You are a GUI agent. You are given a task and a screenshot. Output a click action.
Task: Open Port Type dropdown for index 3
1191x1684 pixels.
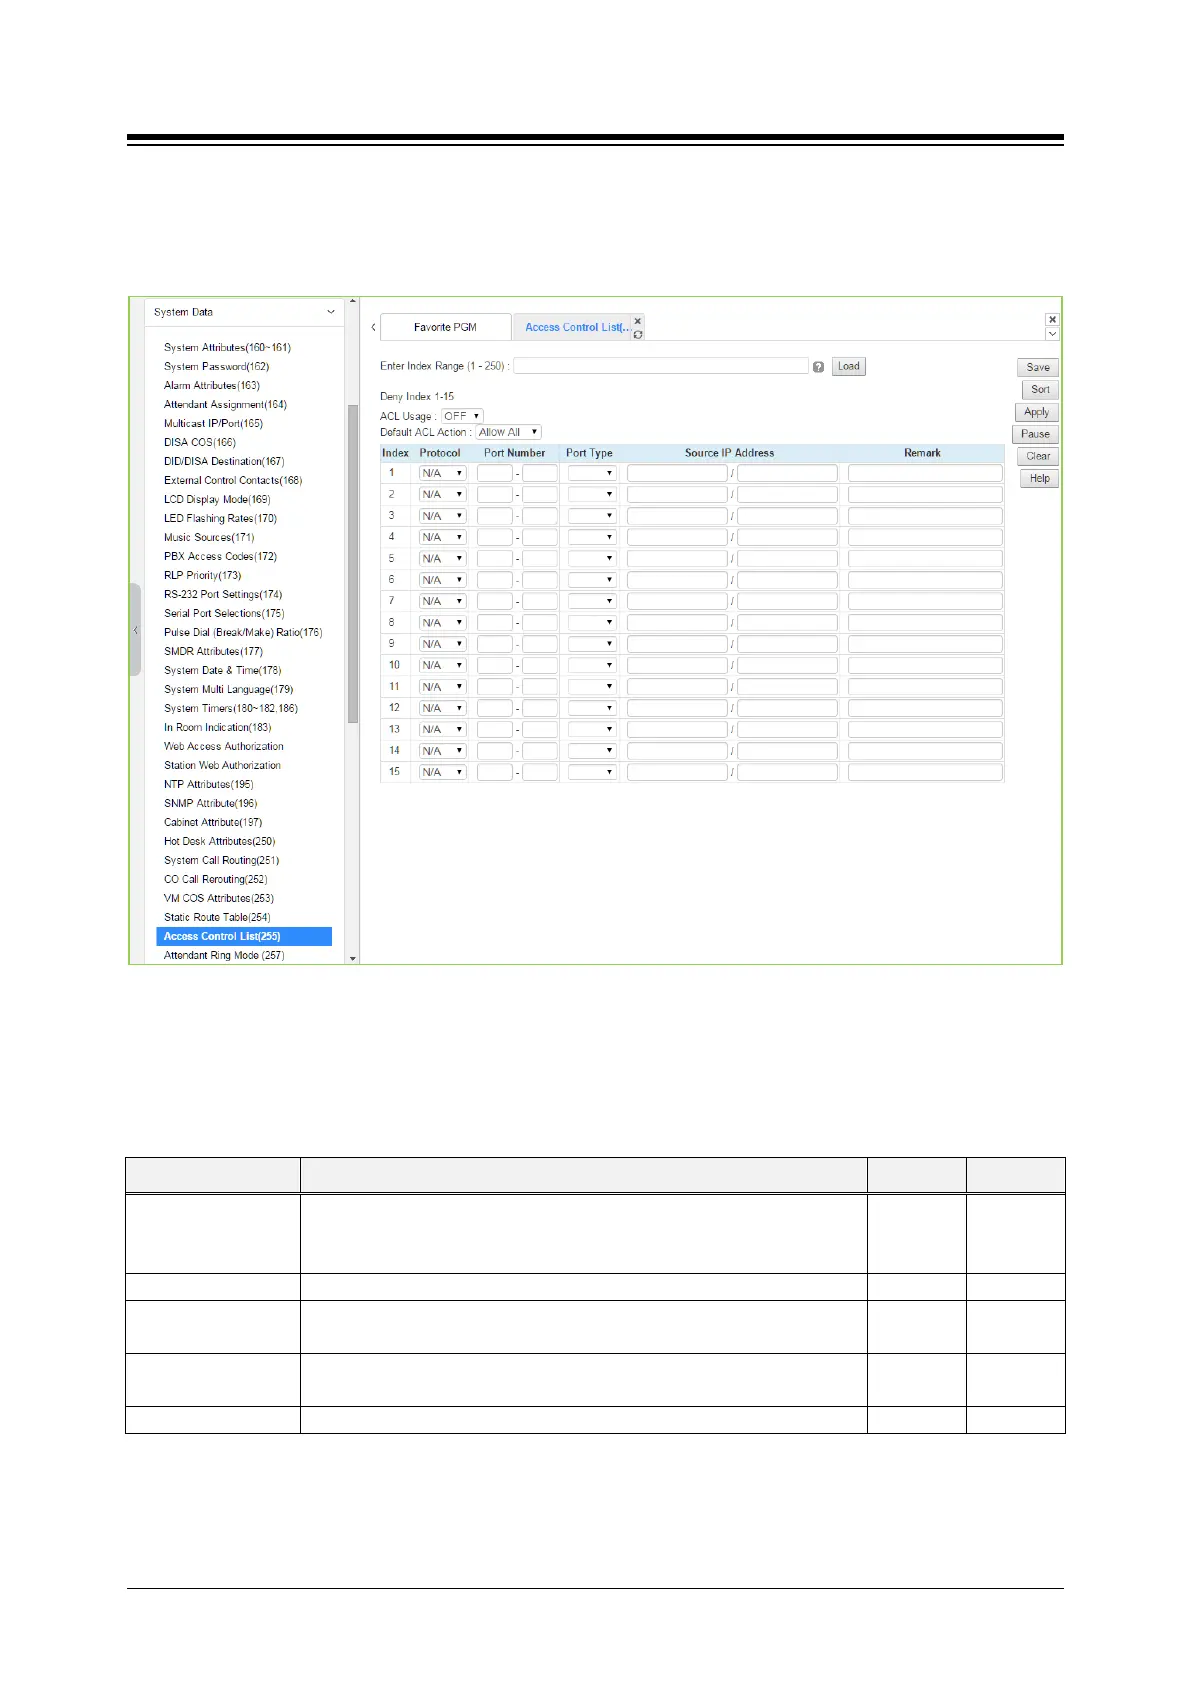592,516
